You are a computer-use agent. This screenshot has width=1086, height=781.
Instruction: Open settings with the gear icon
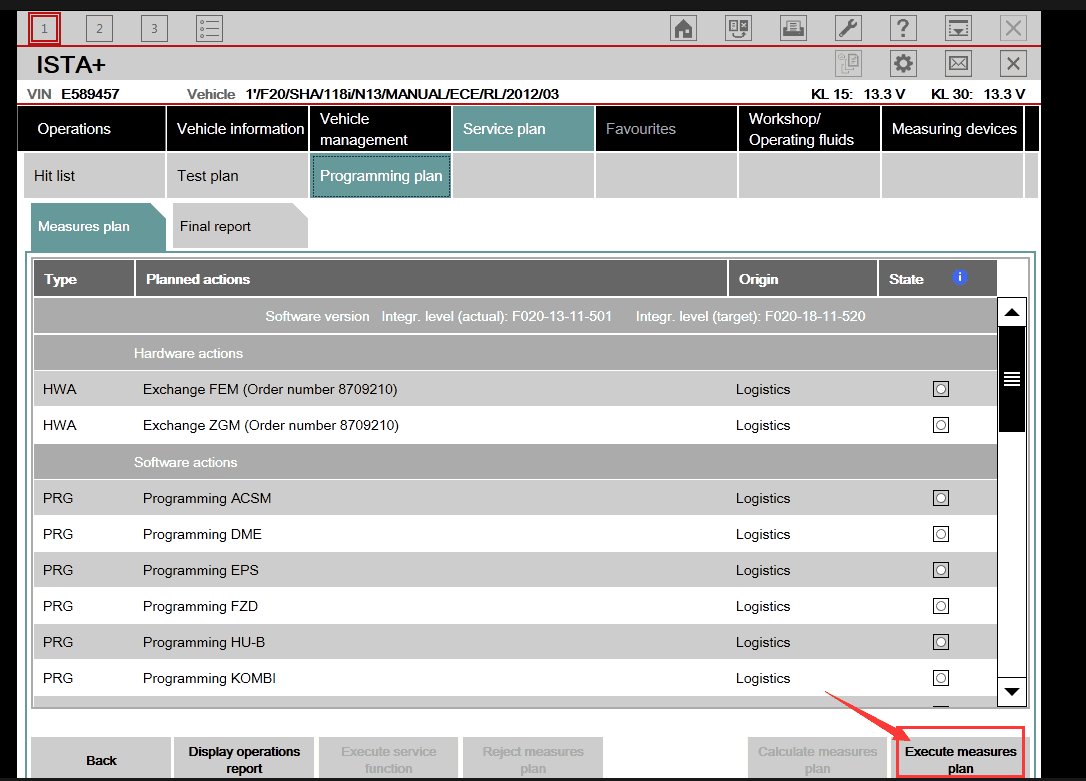click(x=903, y=64)
